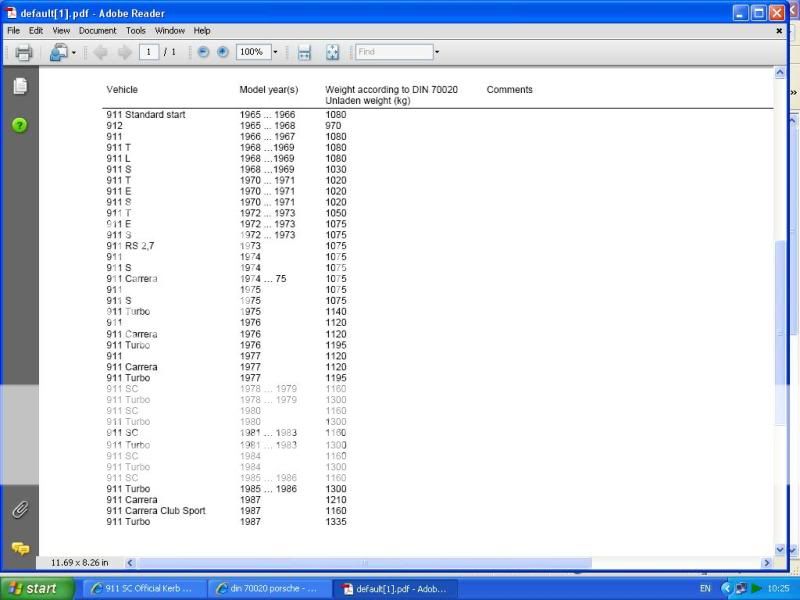Image resolution: width=800 pixels, height=600 pixels.
Task: Click the Print icon in toolbar
Action: click(x=24, y=52)
